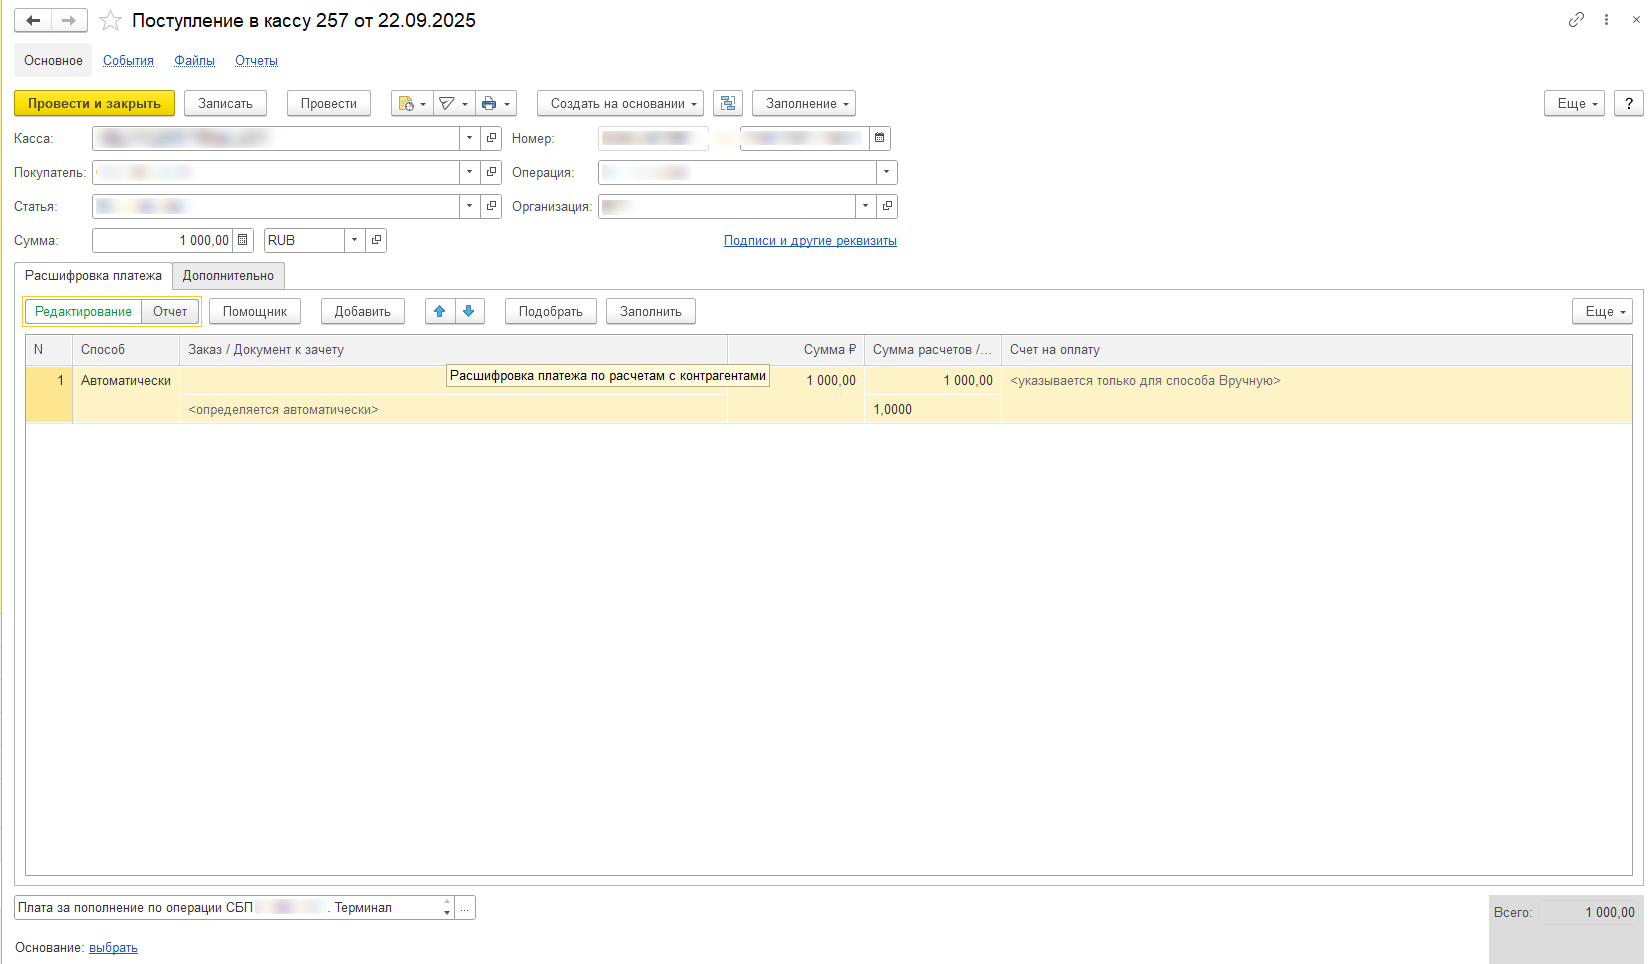1649x964 pixels.
Task: Open the Файлы tab
Action: [194, 61]
